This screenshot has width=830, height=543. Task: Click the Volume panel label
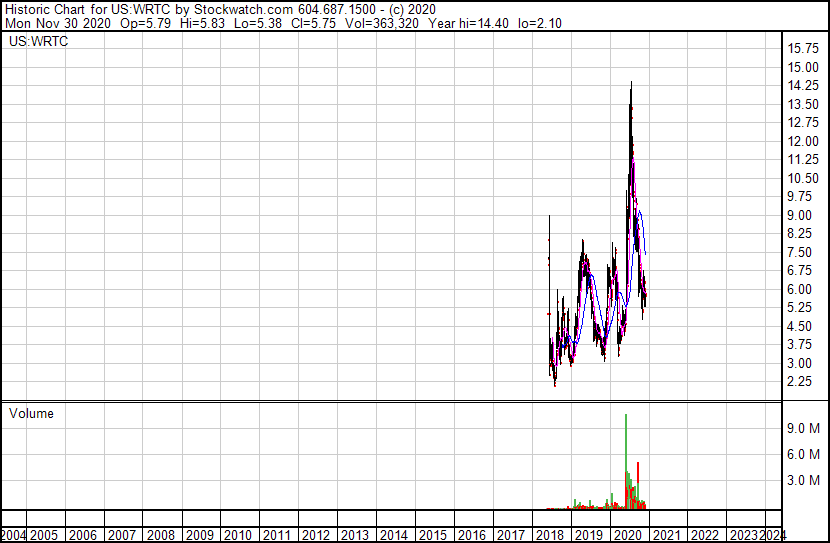point(31,413)
